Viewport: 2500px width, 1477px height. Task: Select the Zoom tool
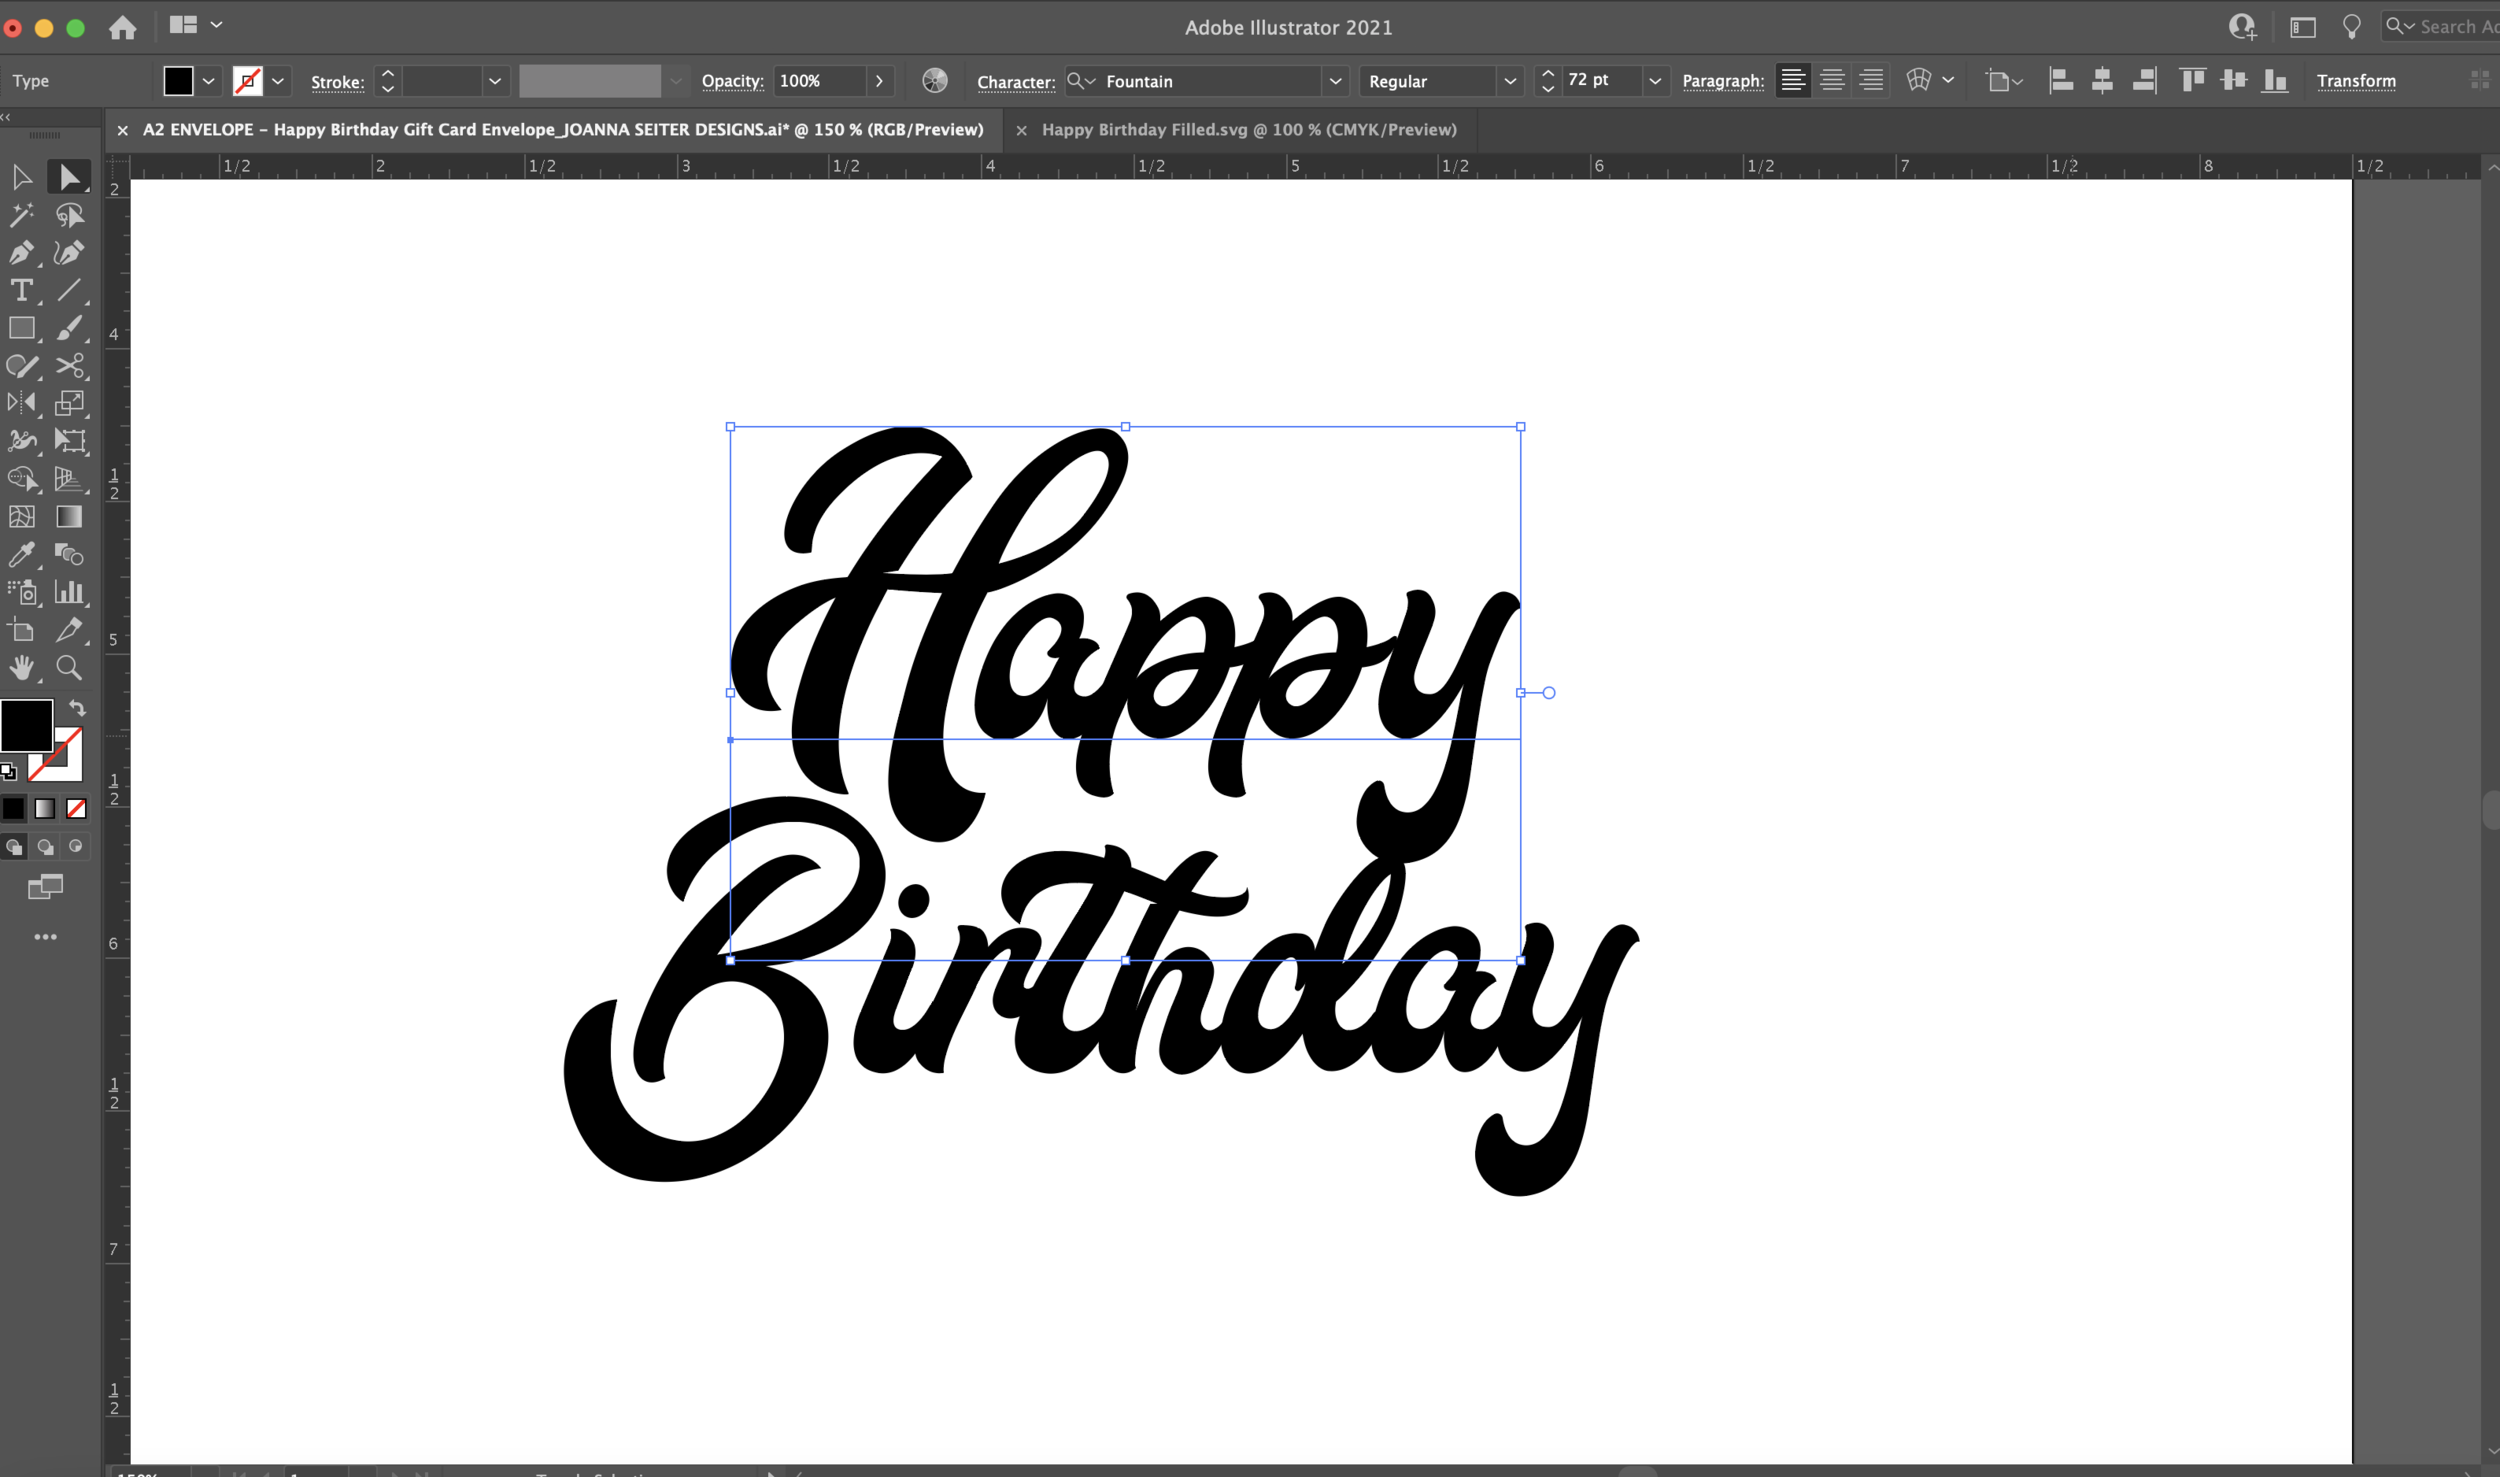[x=69, y=667]
